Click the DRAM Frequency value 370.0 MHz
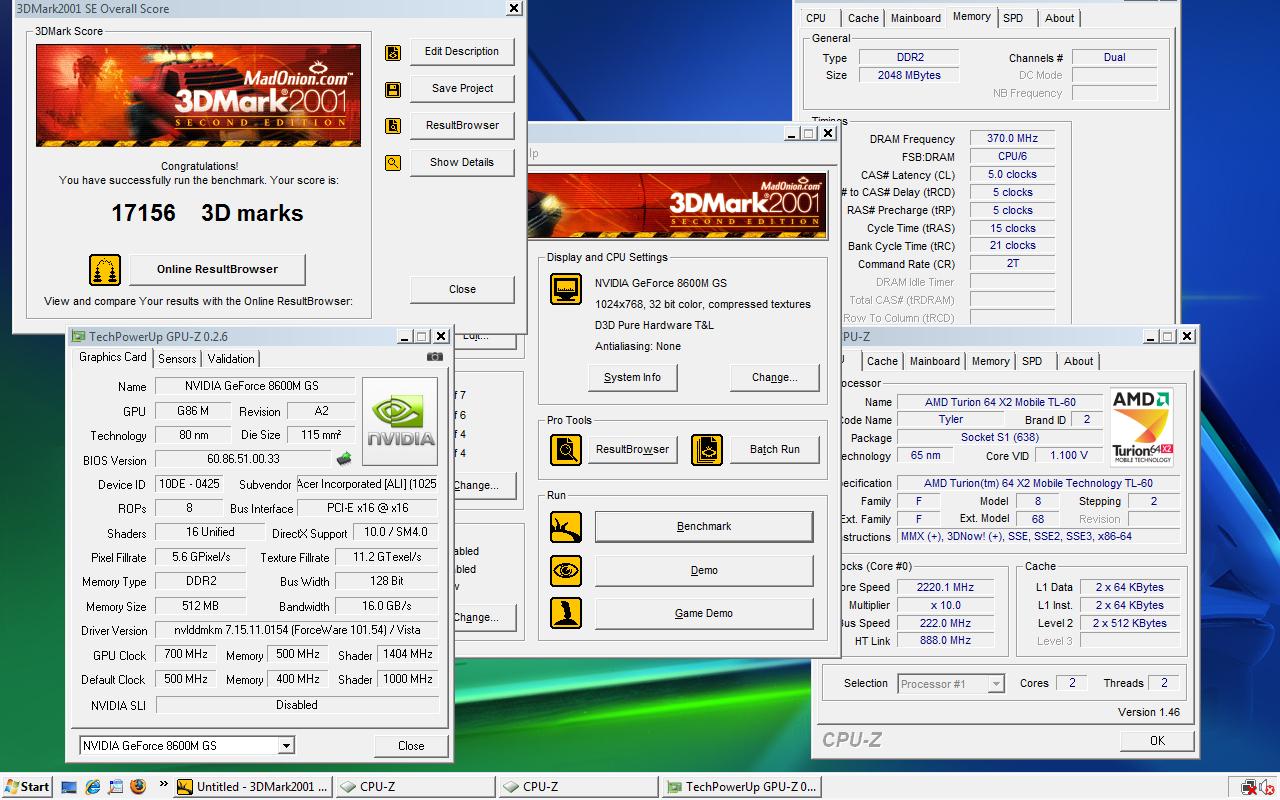The width and height of the screenshot is (1280, 800). point(1012,139)
